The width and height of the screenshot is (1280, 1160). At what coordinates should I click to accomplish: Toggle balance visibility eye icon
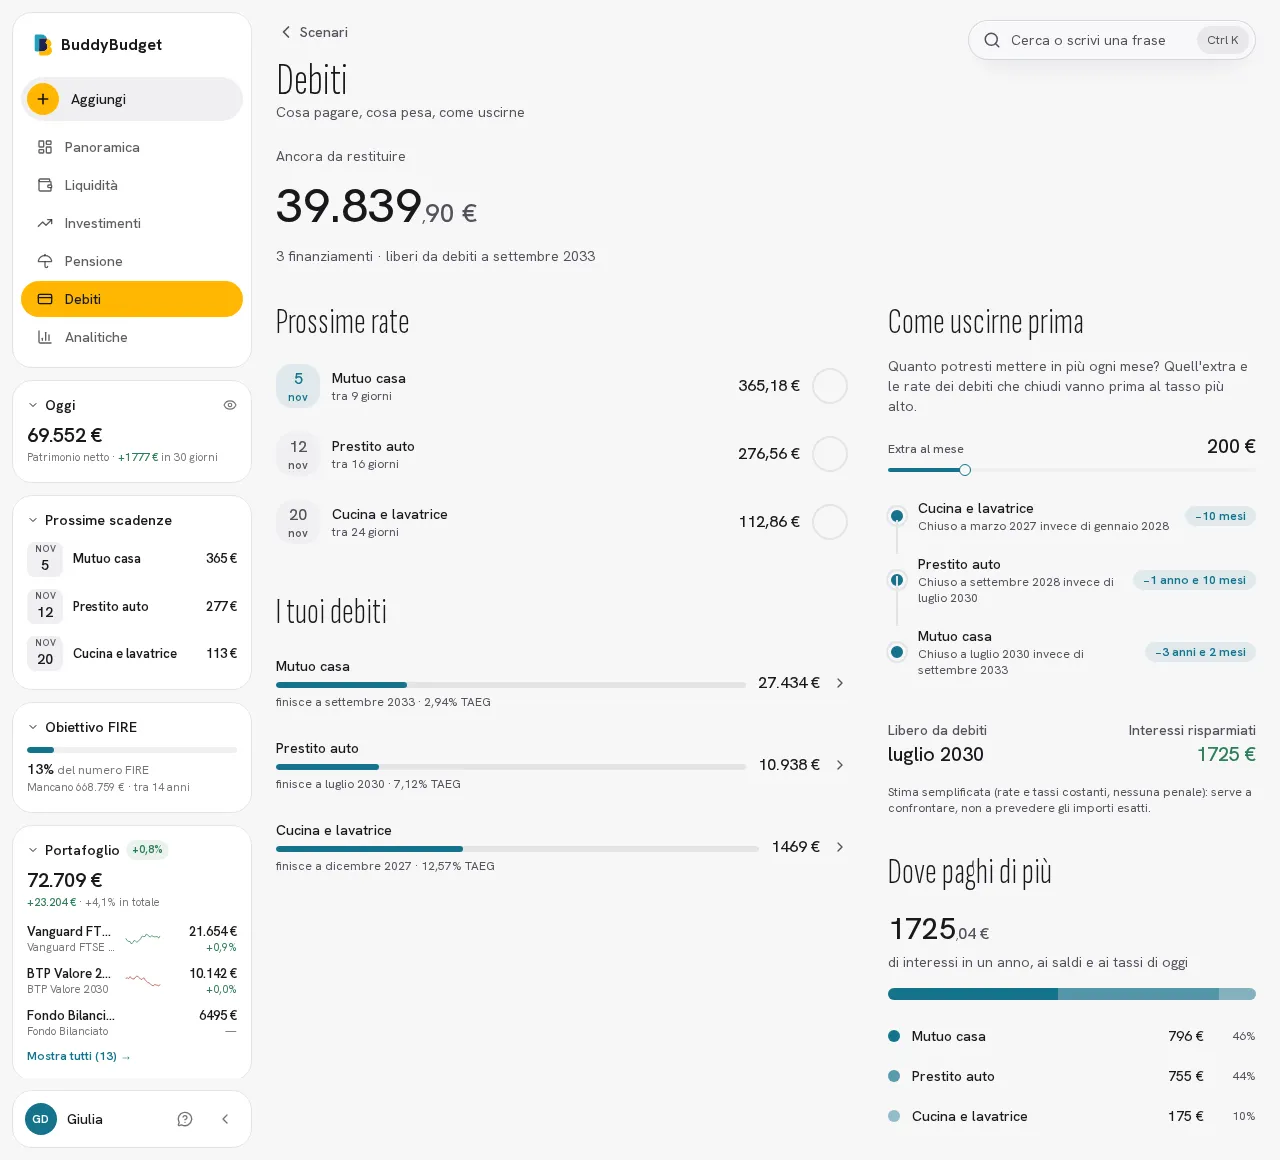230,405
